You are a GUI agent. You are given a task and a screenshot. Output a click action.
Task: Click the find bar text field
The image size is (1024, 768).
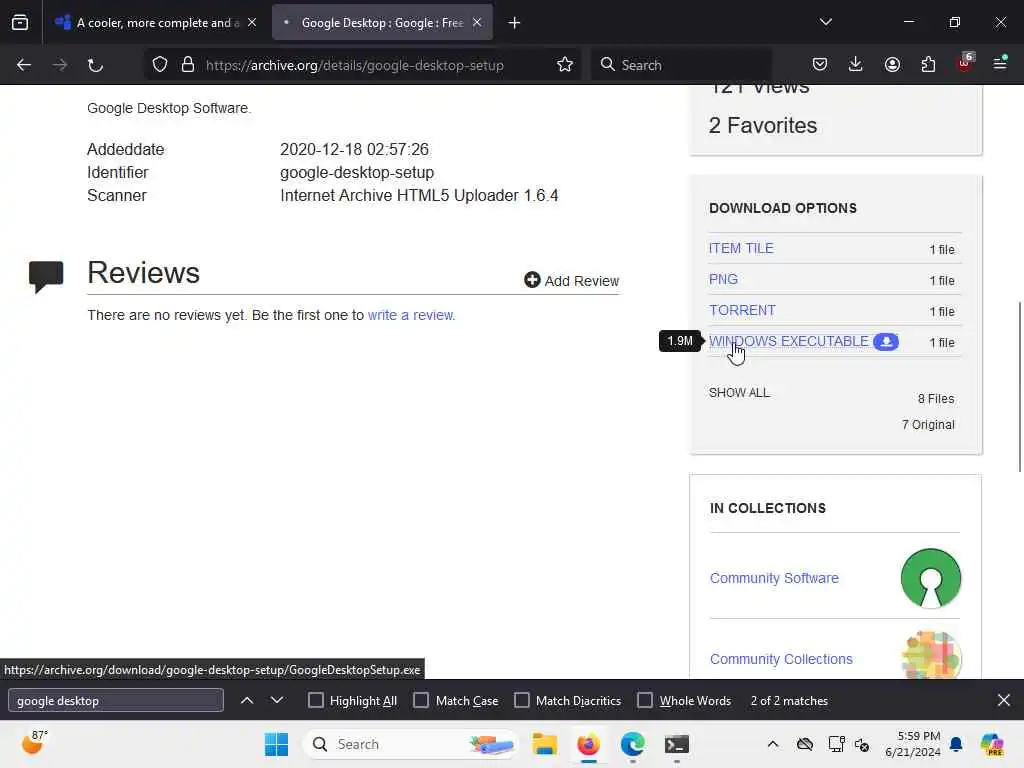[116, 701]
